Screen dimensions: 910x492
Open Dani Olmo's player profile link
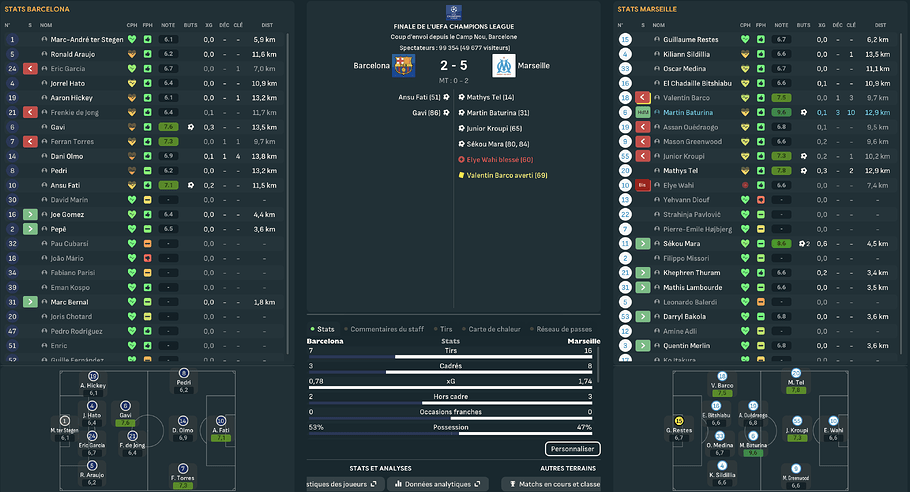tap(67, 156)
